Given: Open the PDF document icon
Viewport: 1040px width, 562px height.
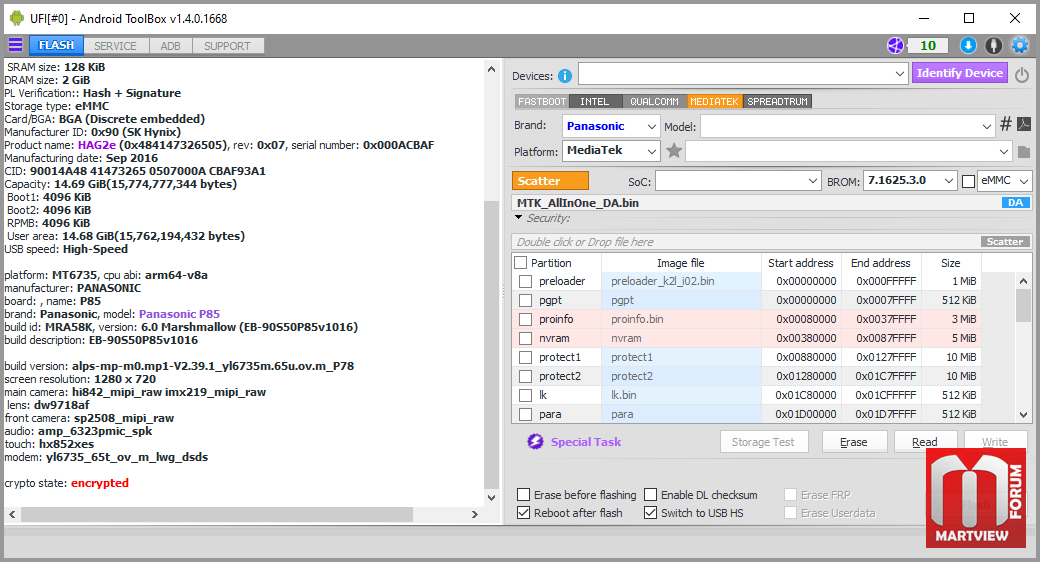Looking at the screenshot, I should [x=1024, y=124].
